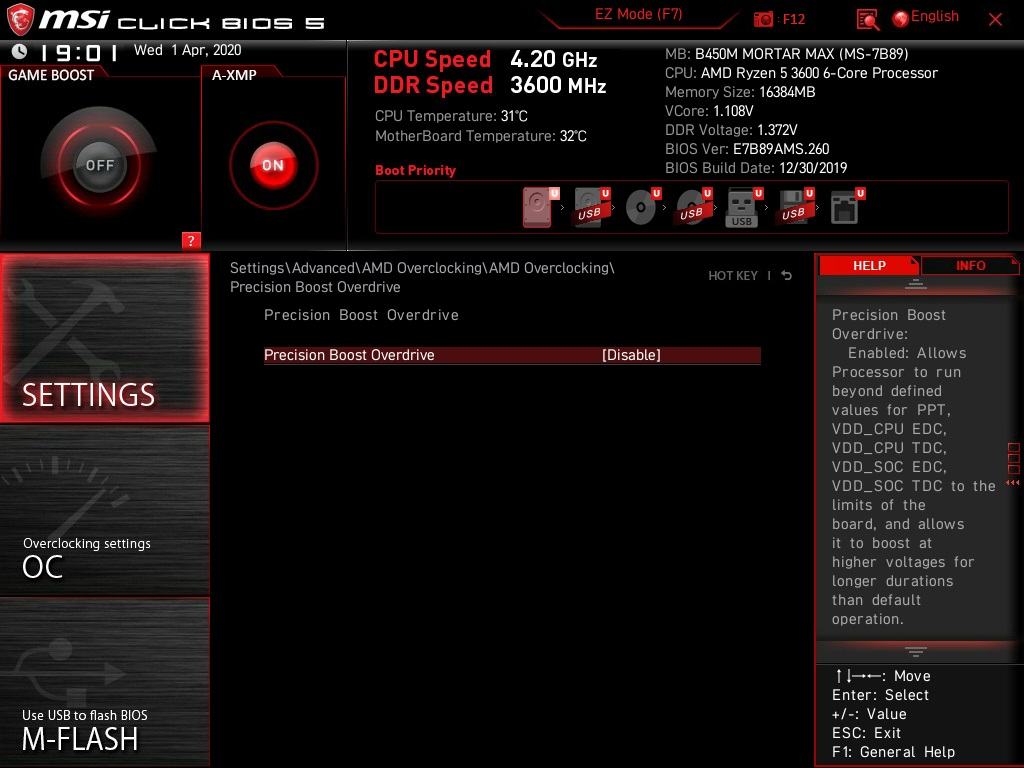1024x768 pixels.
Task: Click the MB: B450M MORTAR MAX text
Action: coord(786,54)
